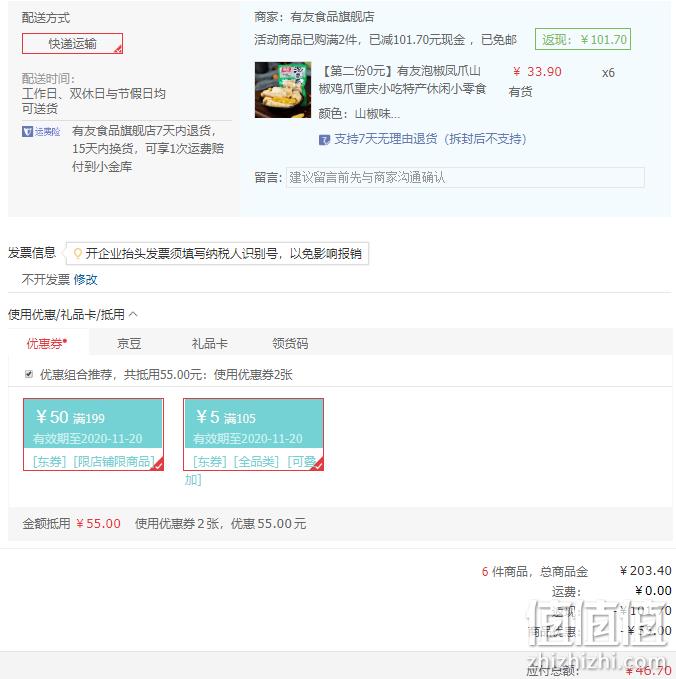Click the x6 quantity text
Image resolution: width=676 pixels, height=679 pixels.
coord(608,73)
